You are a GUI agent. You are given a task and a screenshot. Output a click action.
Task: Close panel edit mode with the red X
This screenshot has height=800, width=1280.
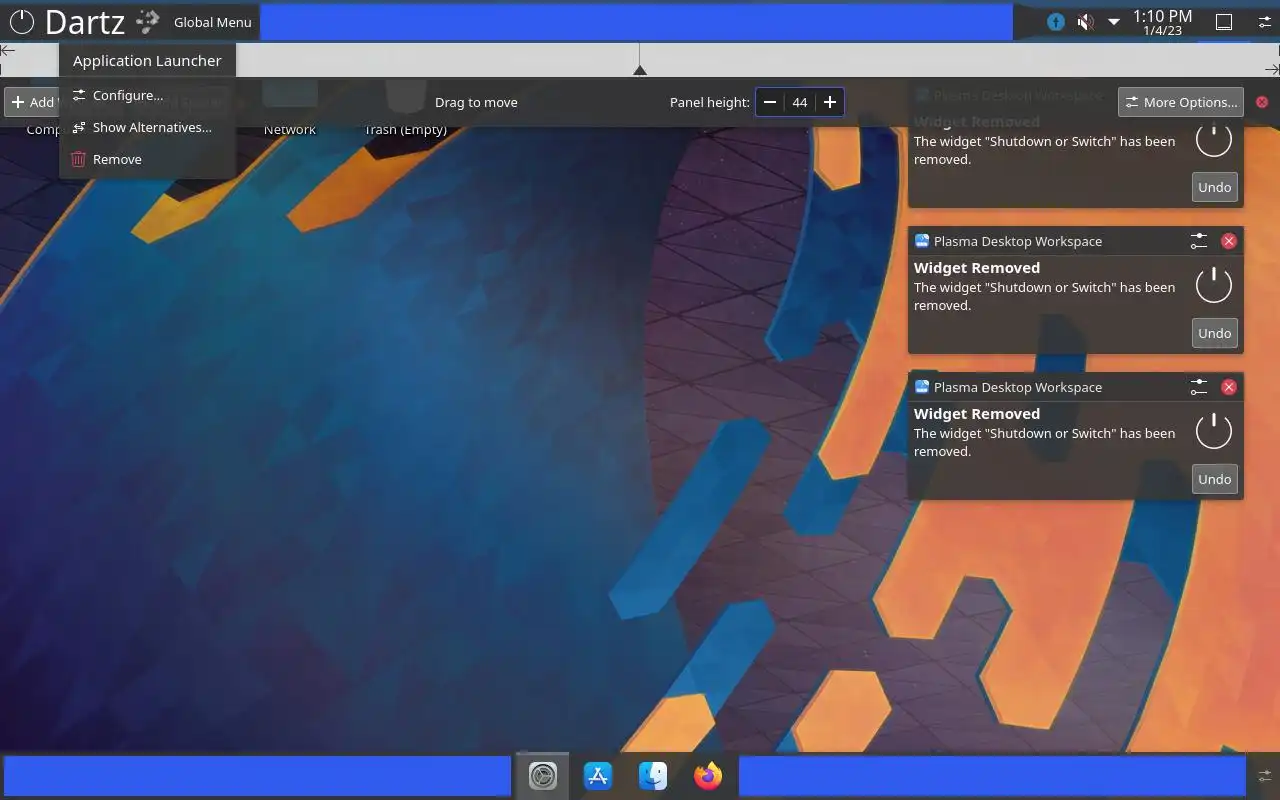click(x=1262, y=102)
